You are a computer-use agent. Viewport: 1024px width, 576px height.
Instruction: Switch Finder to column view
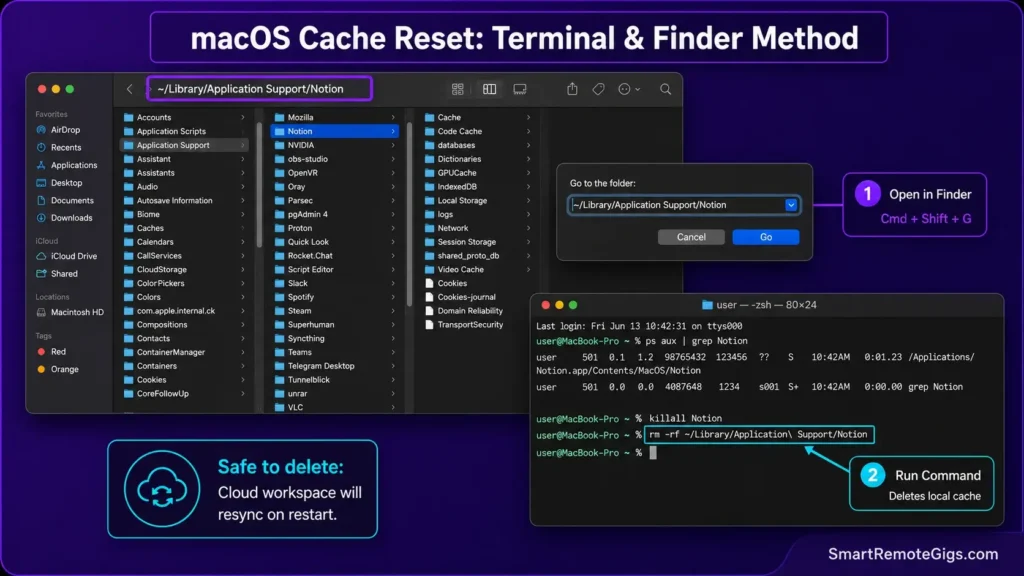coord(489,89)
